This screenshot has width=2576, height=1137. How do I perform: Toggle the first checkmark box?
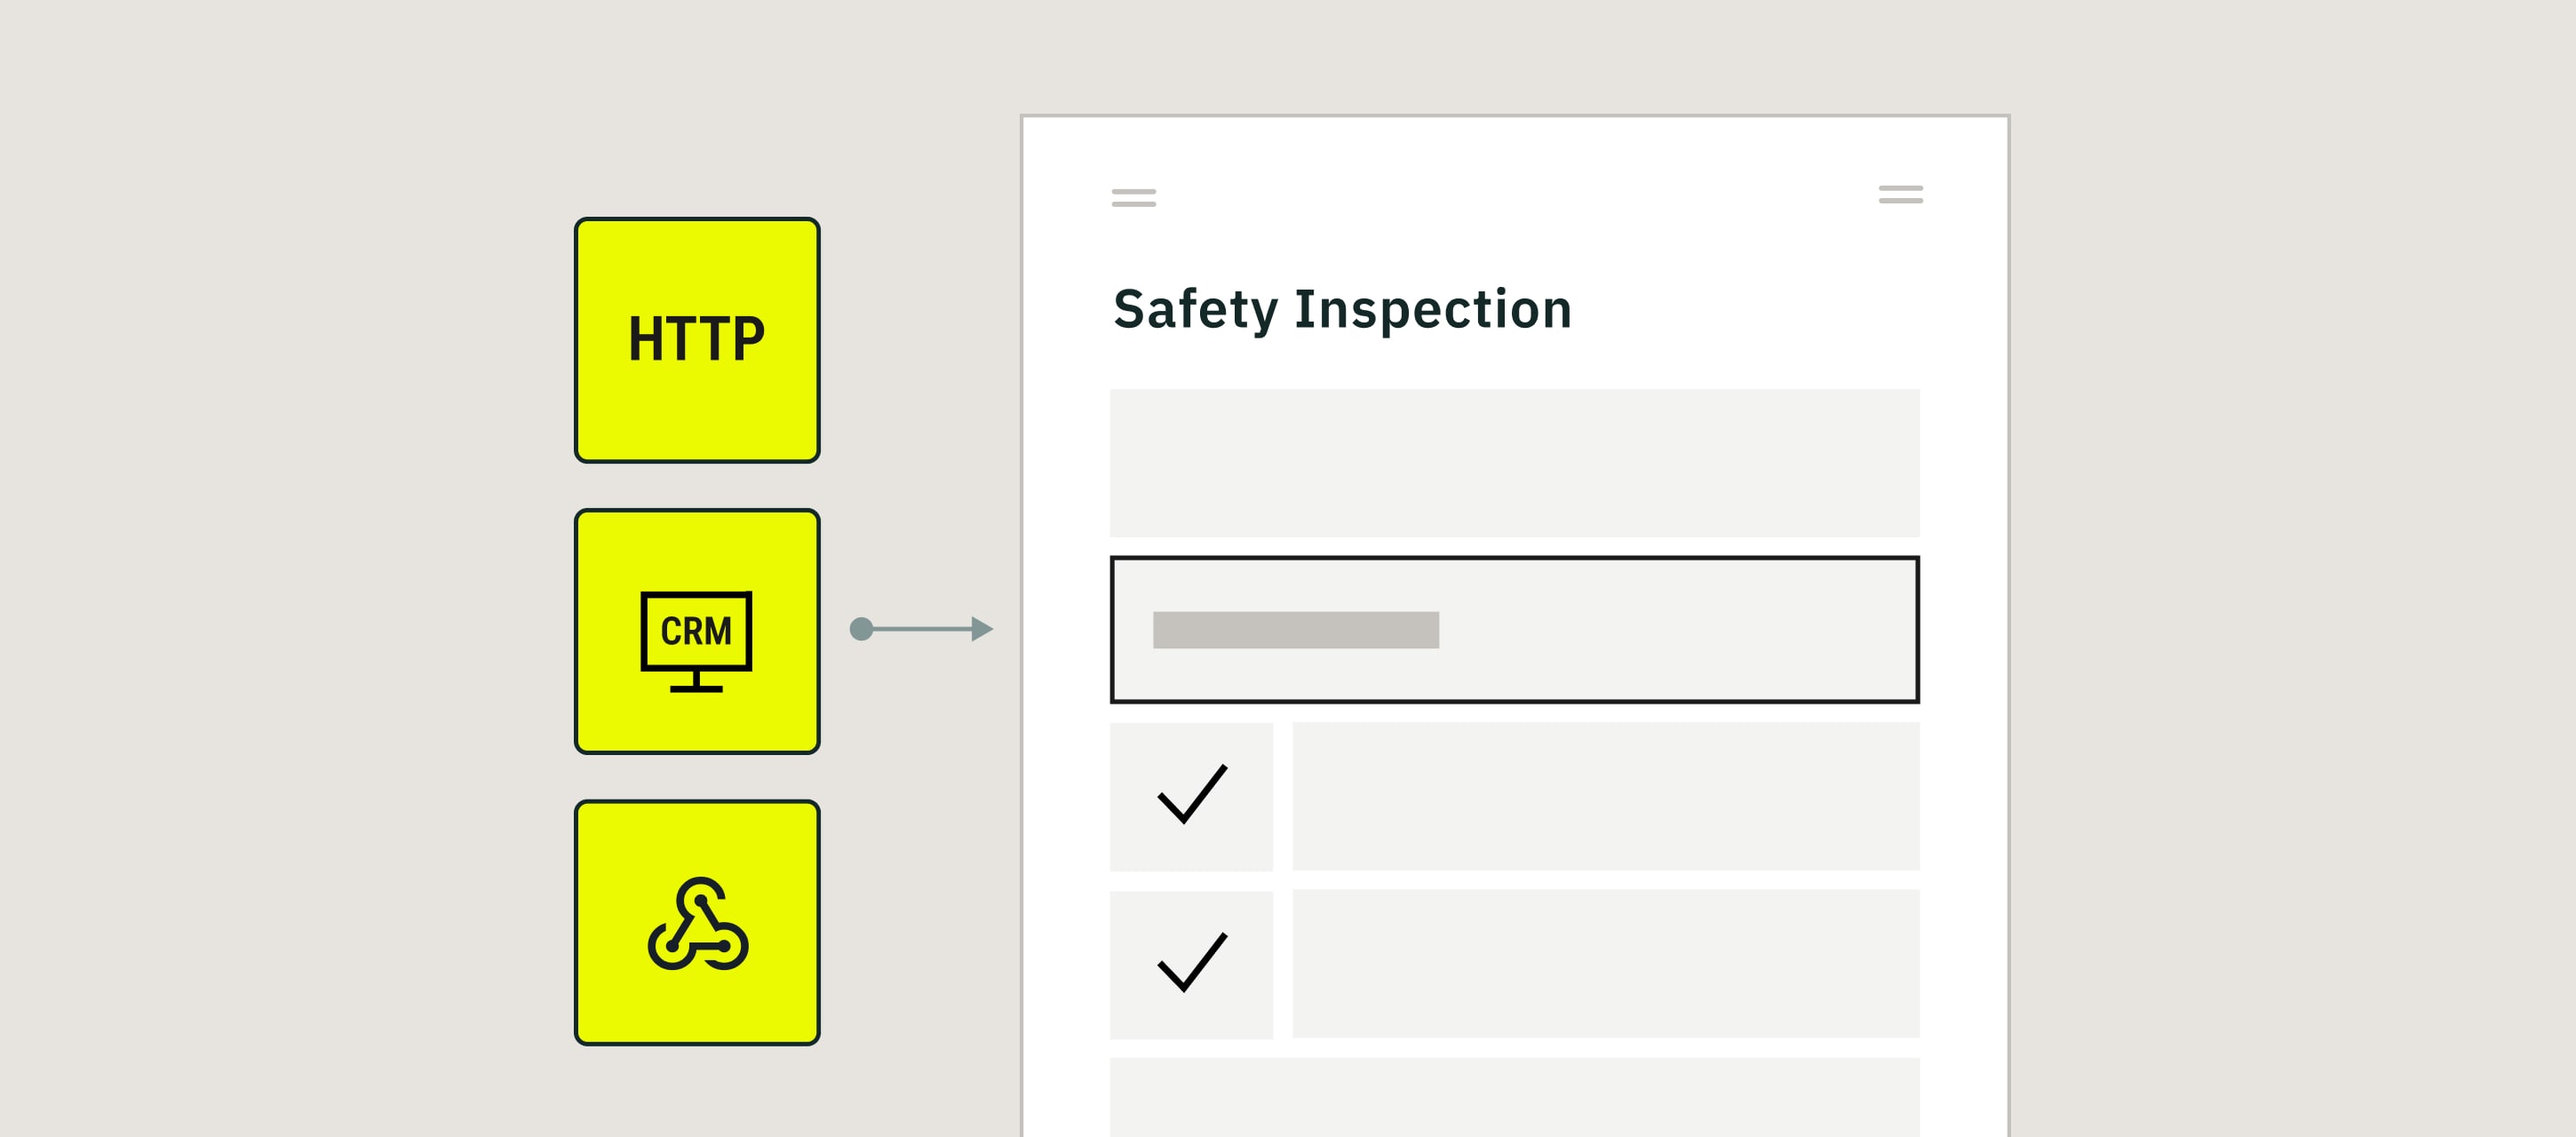1191,797
